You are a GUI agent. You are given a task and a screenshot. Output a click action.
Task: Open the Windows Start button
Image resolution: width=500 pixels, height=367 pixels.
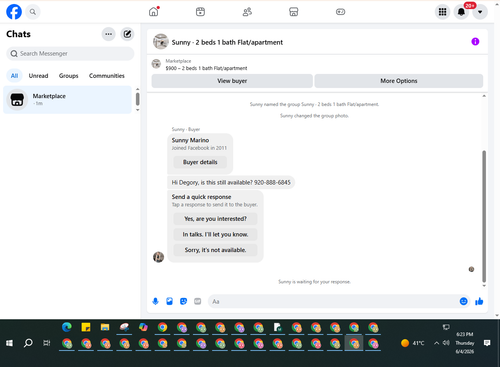pyautogui.click(x=9, y=343)
